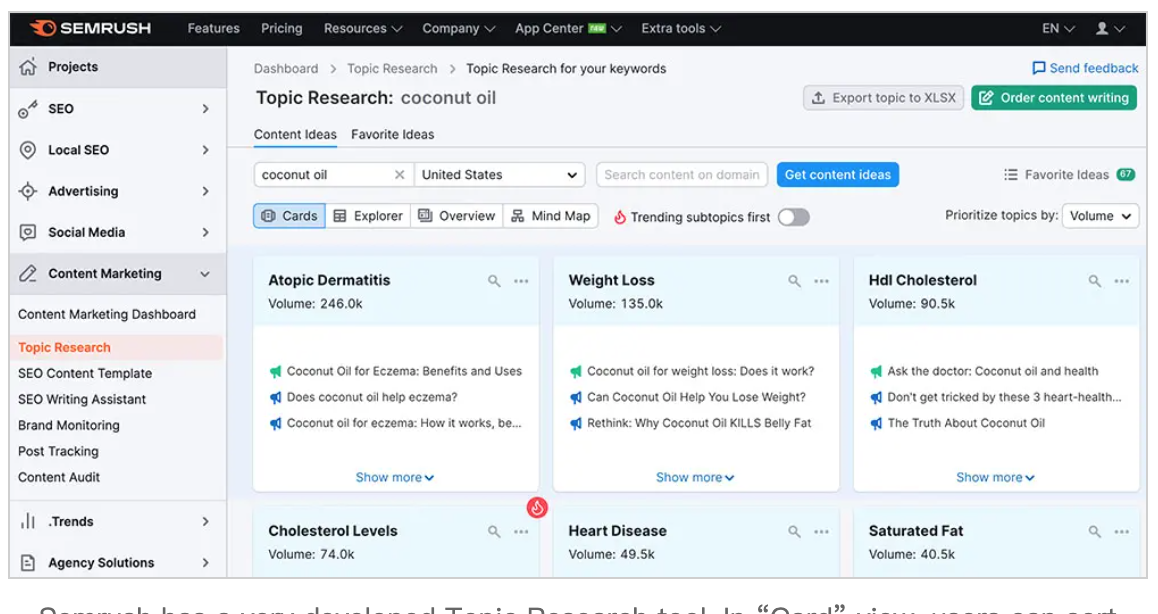Go to Topic Research breadcrumb
The width and height of the screenshot is (1158, 614).
[x=392, y=69]
